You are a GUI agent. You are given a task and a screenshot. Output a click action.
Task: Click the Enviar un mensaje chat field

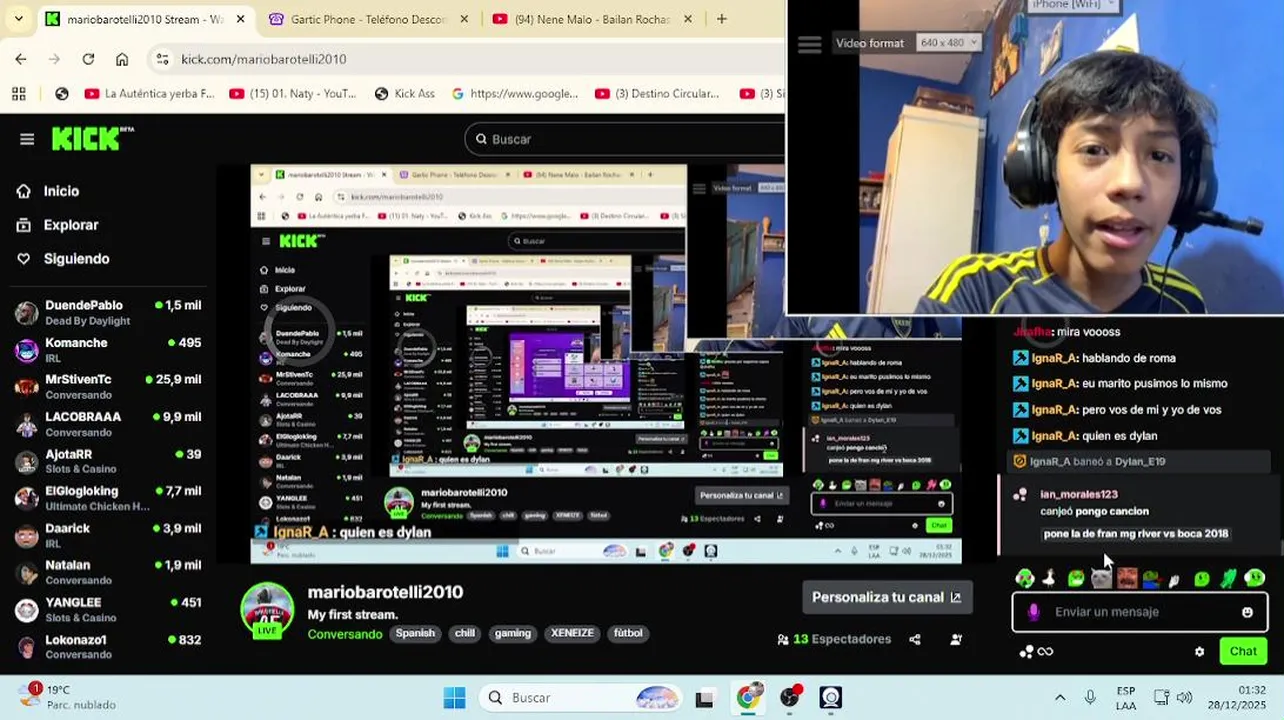[1140, 612]
